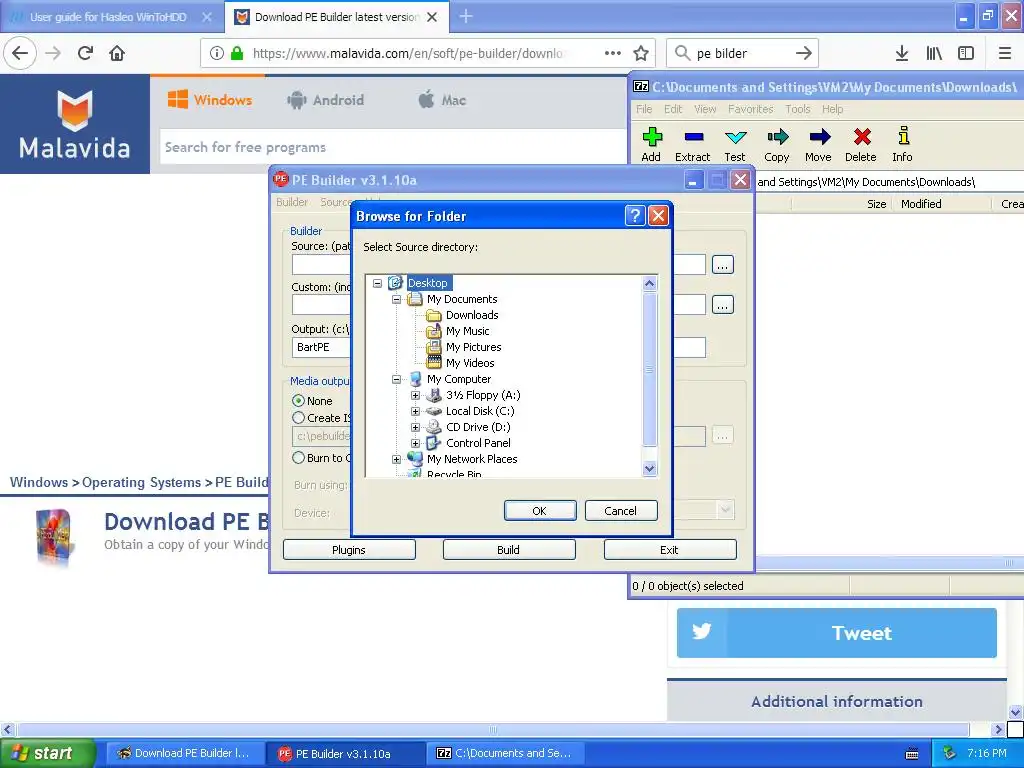1024x768 pixels.
Task: Go back with Firefox back arrow
Action: tap(20, 53)
